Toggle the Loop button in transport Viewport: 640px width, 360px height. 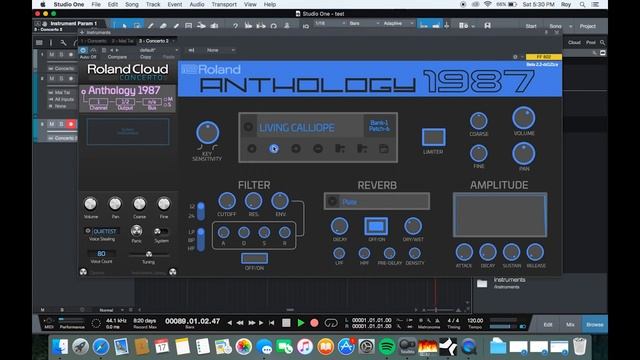coord(331,323)
